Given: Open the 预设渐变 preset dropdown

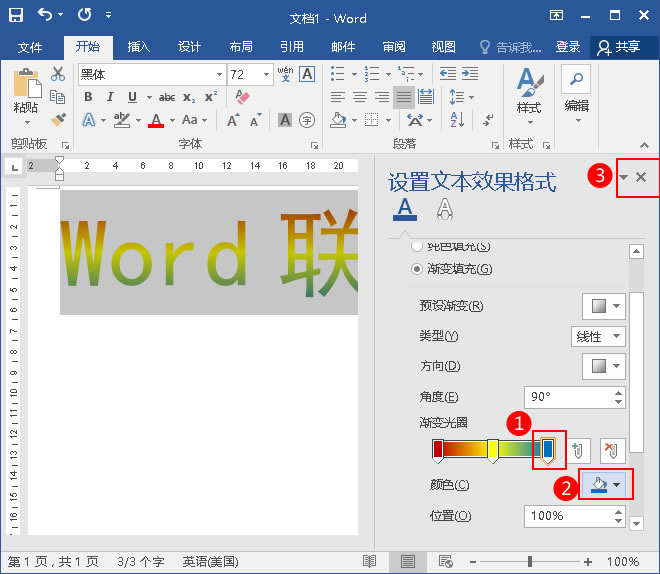Looking at the screenshot, I should click(604, 306).
